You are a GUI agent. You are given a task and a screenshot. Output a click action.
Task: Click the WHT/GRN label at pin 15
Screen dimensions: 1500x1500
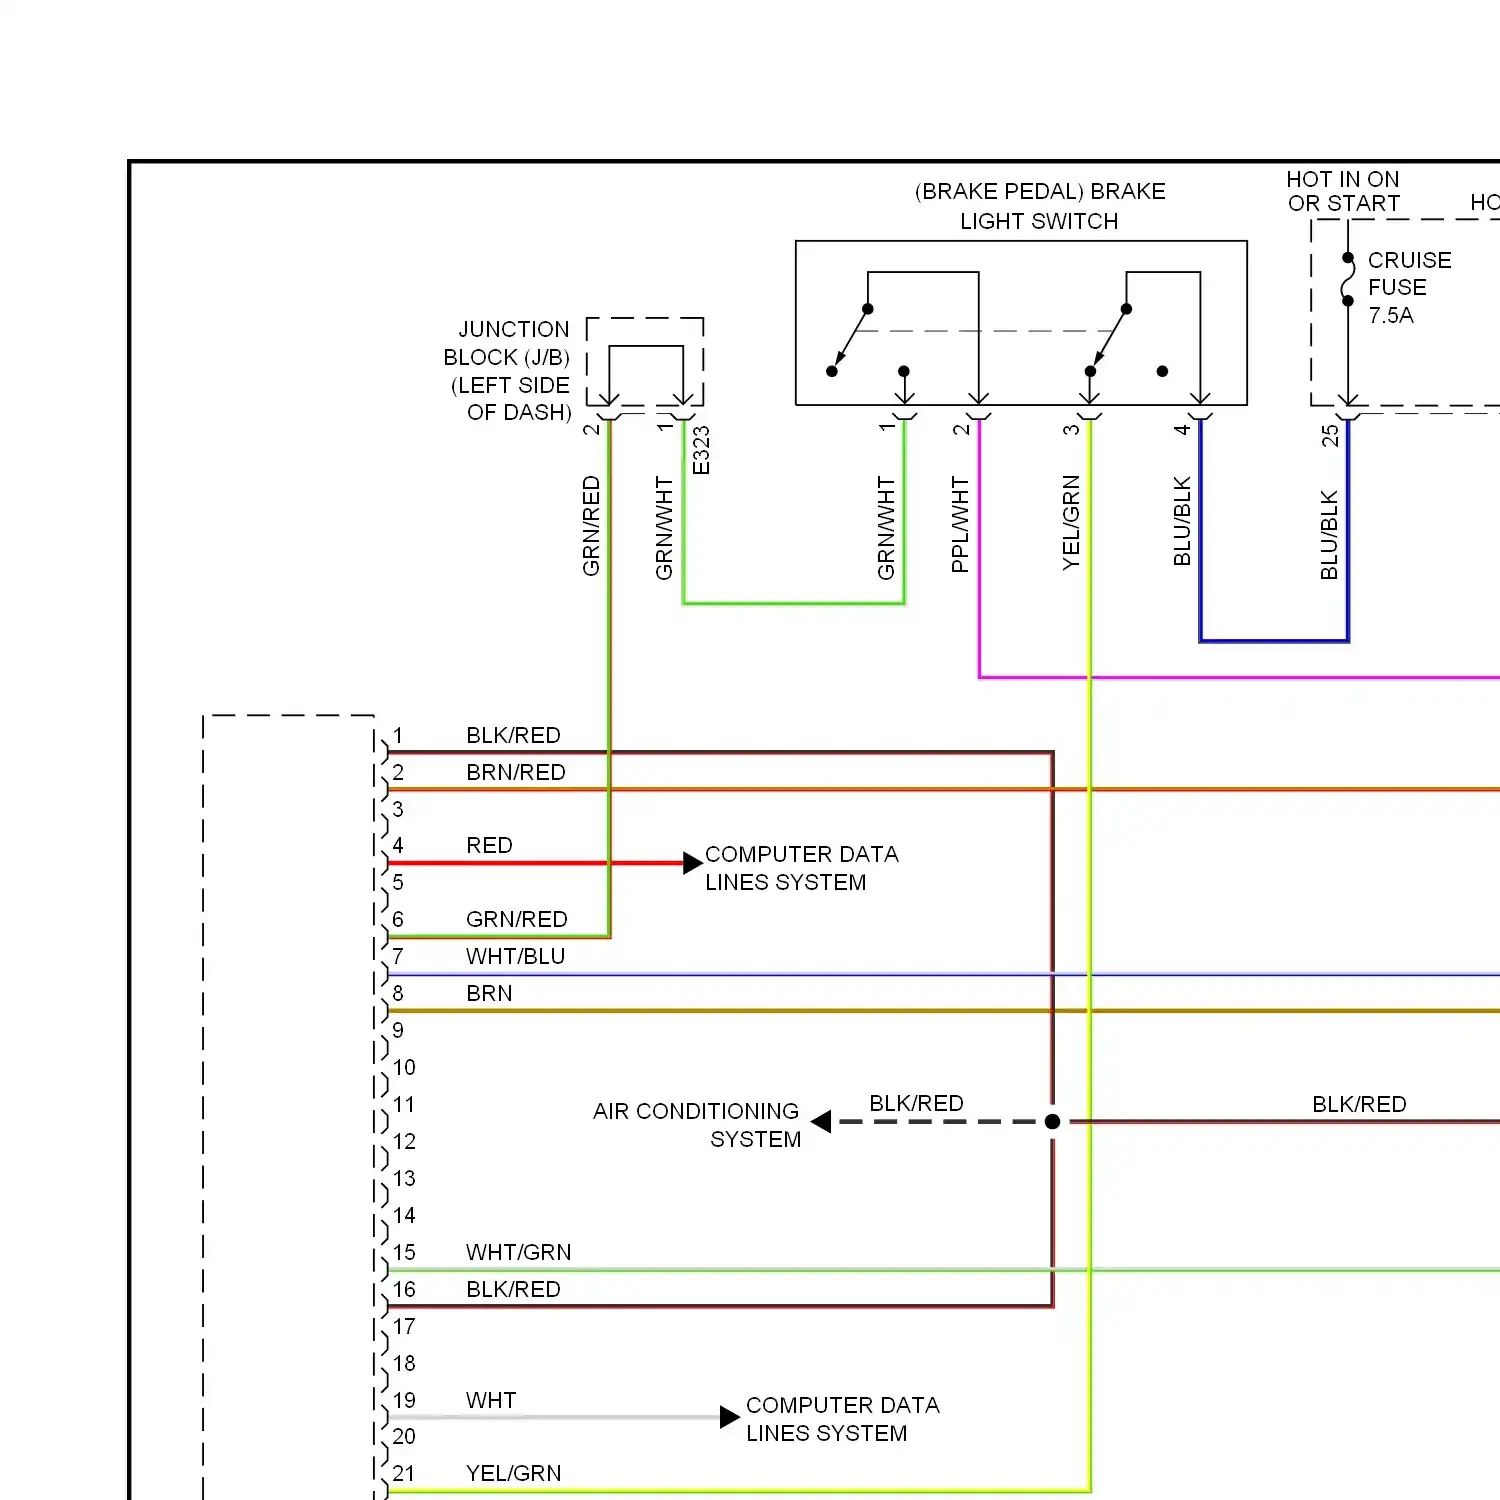click(519, 1252)
